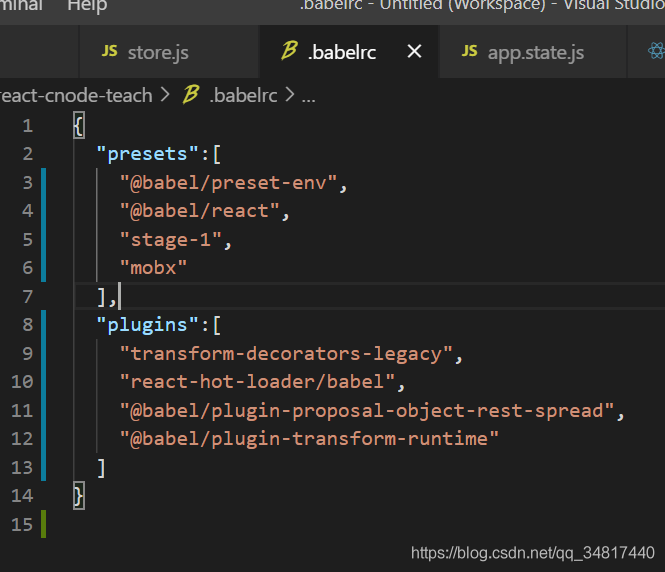Click the "stage-1" string
Viewport: 665px width, 572px height.
[171, 240]
